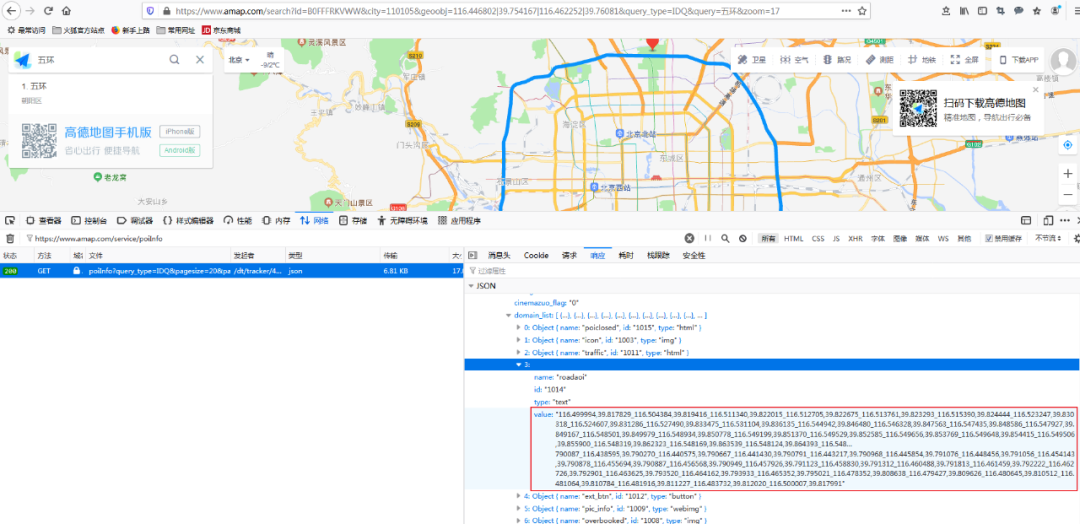Viewport: 1080px width, 524px height.
Task: Open the 性能 (Performance) devtools tab
Action: (x=238, y=221)
